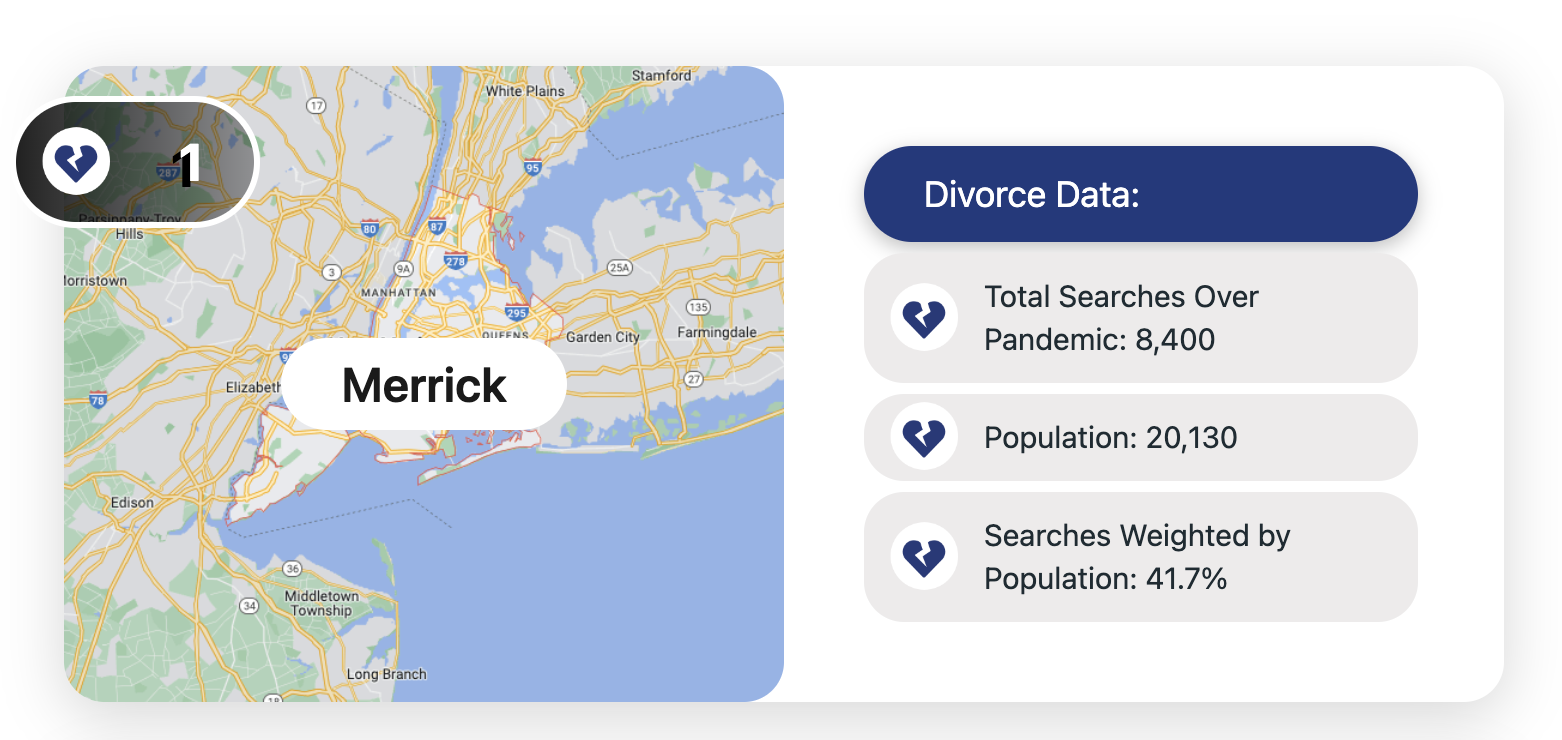This screenshot has height=740, width=1562.
Task: Click White Plains label on the map
Action: click(525, 91)
